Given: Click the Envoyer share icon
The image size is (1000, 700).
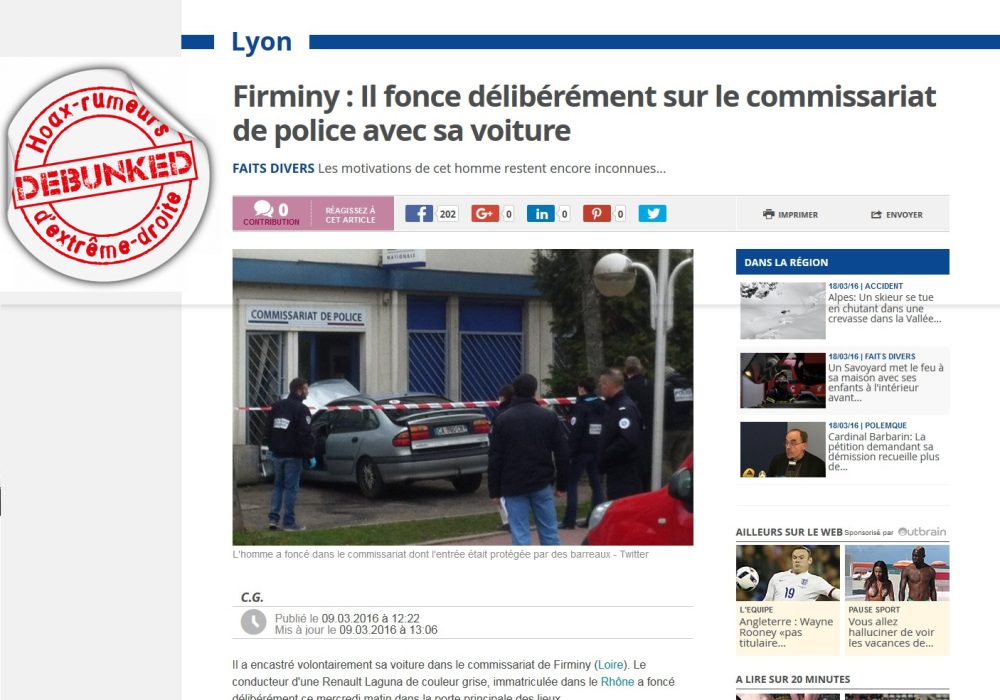Looking at the screenshot, I should coord(876,215).
